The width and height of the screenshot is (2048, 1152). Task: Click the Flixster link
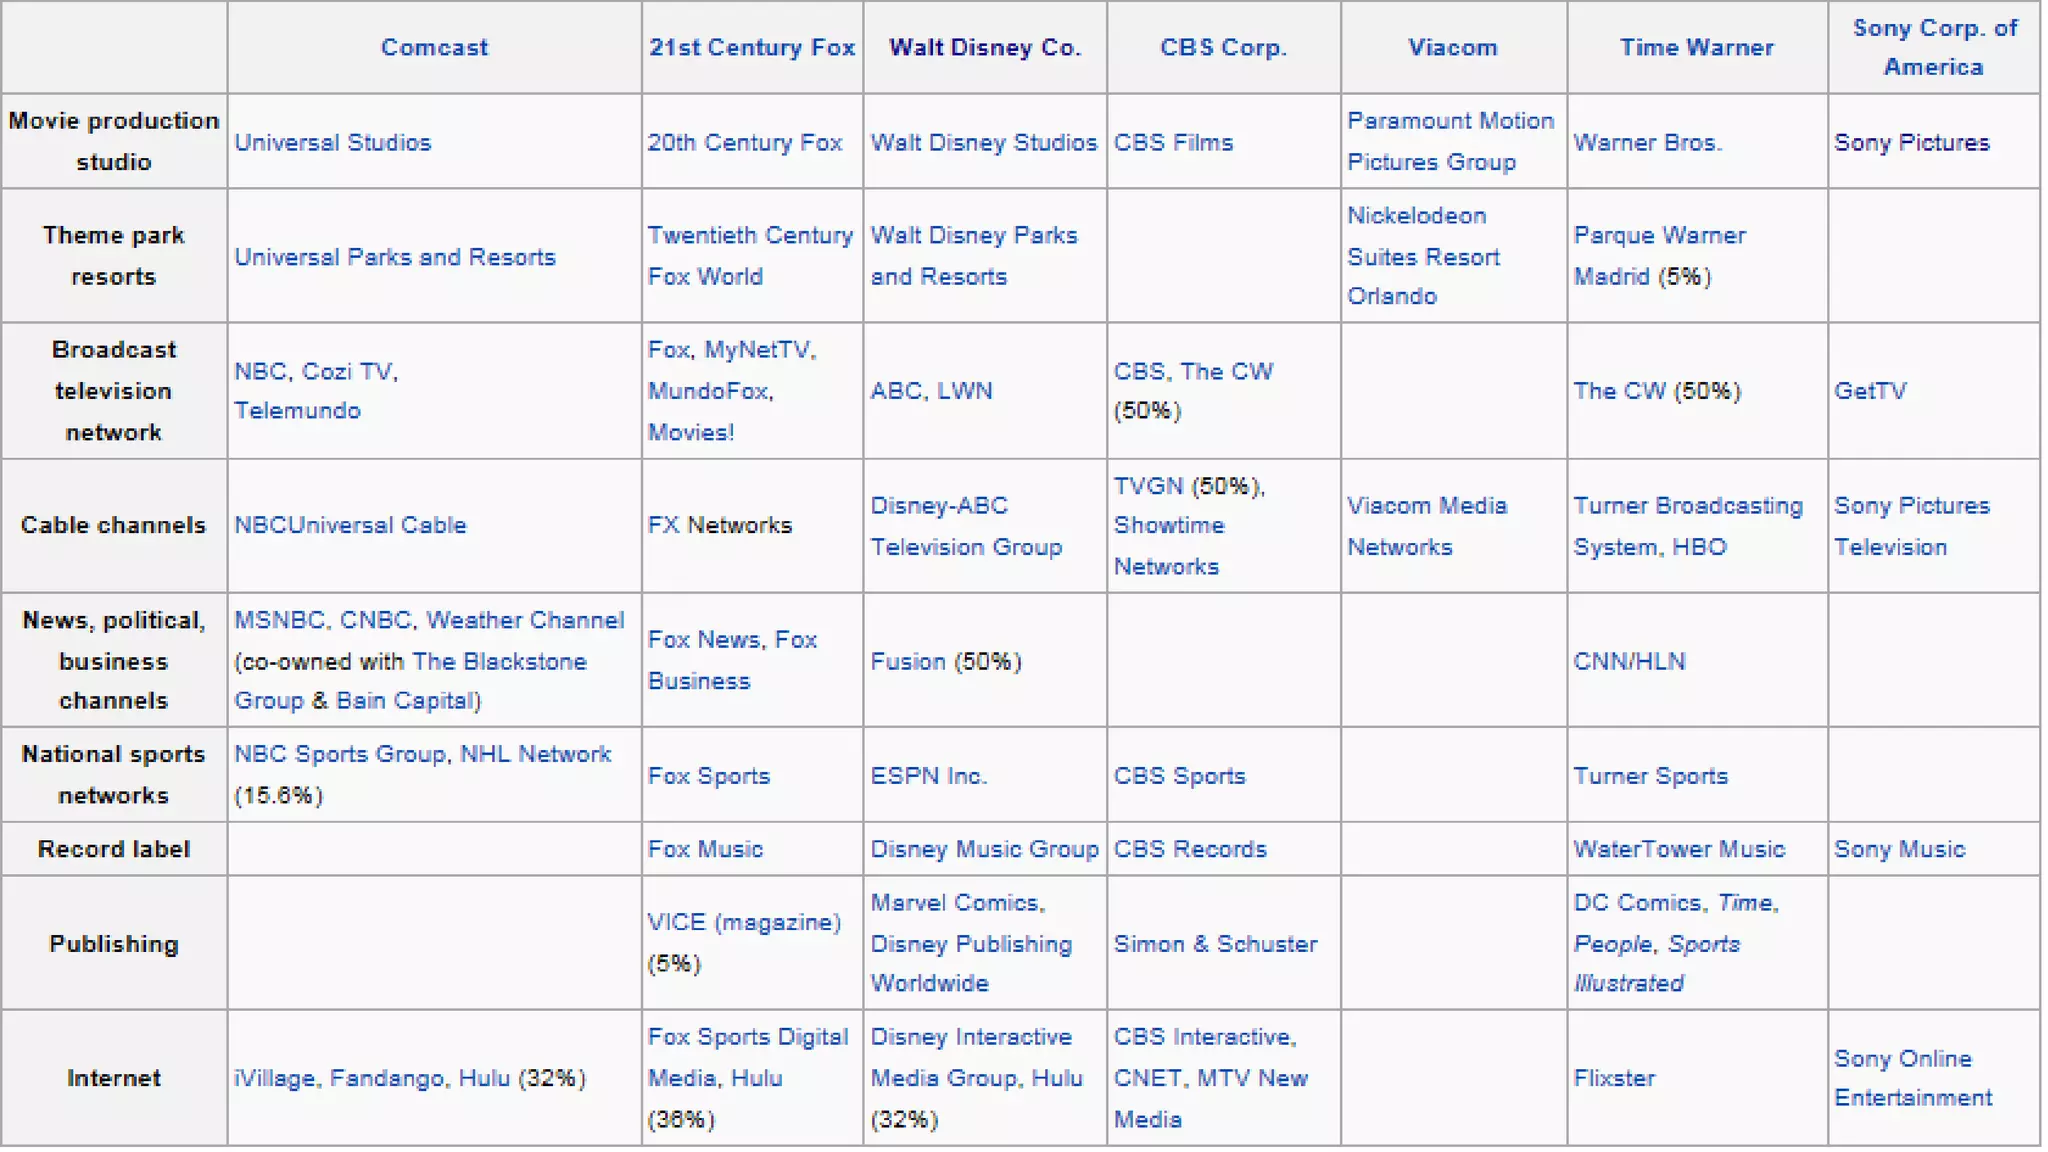tap(1613, 1077)
